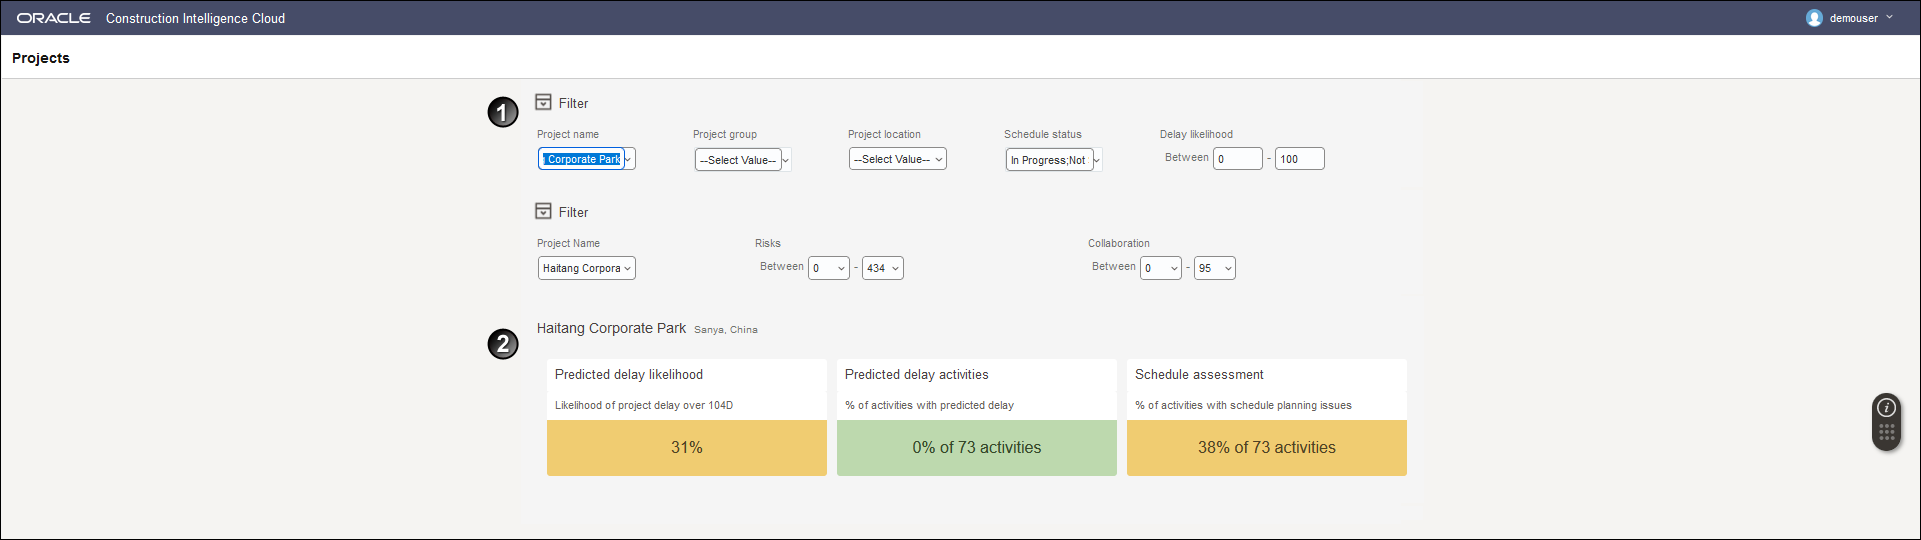Click the info icon on floating panel
Image resolution: width=1921 pixels, height=540 pixels.
[1887, 408]
